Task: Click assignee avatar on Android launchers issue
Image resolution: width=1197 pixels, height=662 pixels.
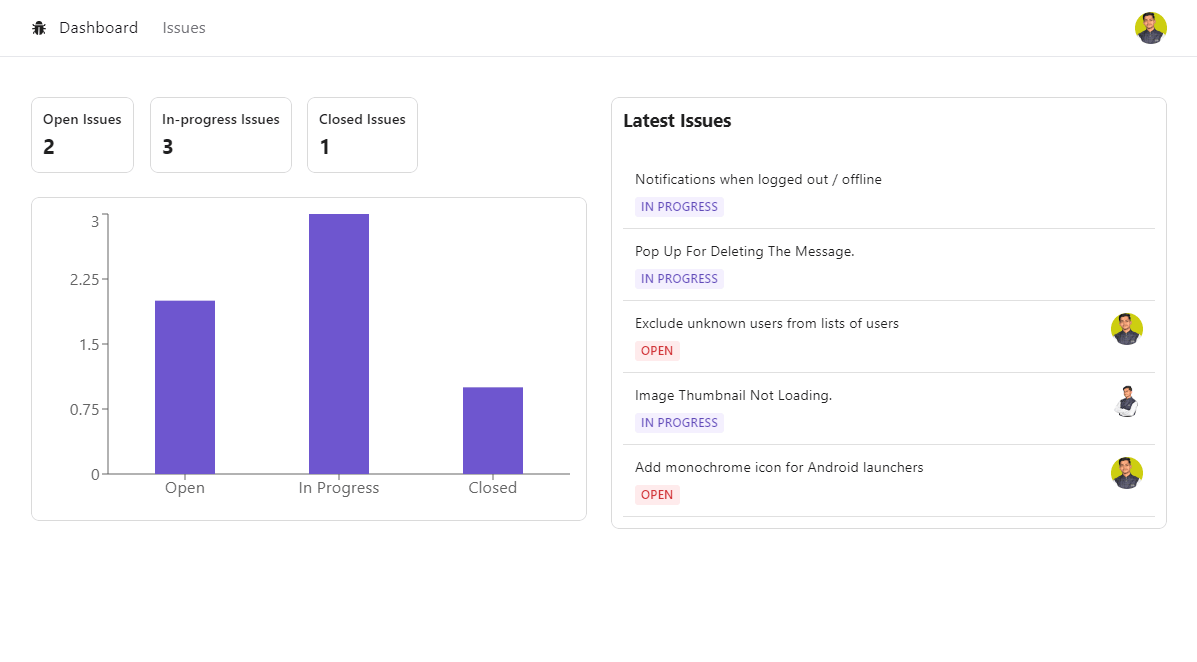Action: 1126,473
